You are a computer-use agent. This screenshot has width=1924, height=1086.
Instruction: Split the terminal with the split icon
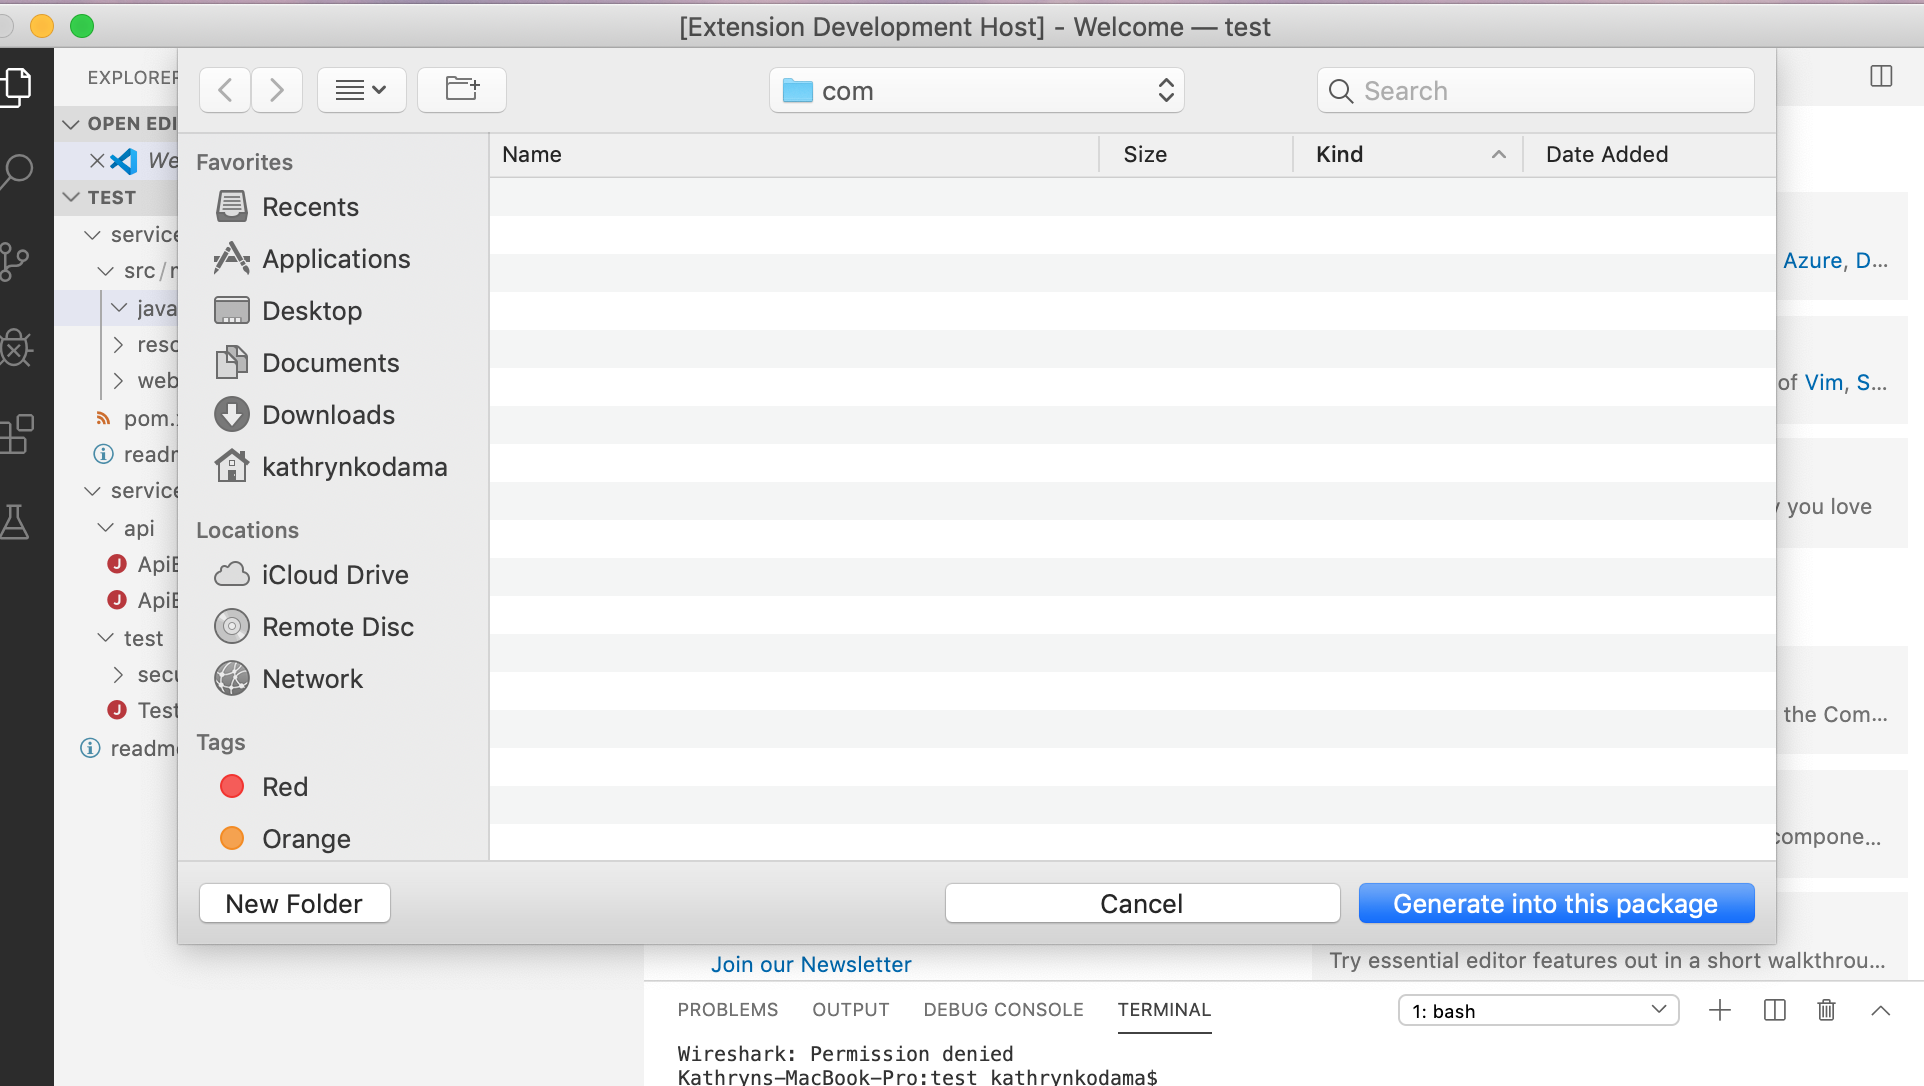[x=1773, y=1010]
